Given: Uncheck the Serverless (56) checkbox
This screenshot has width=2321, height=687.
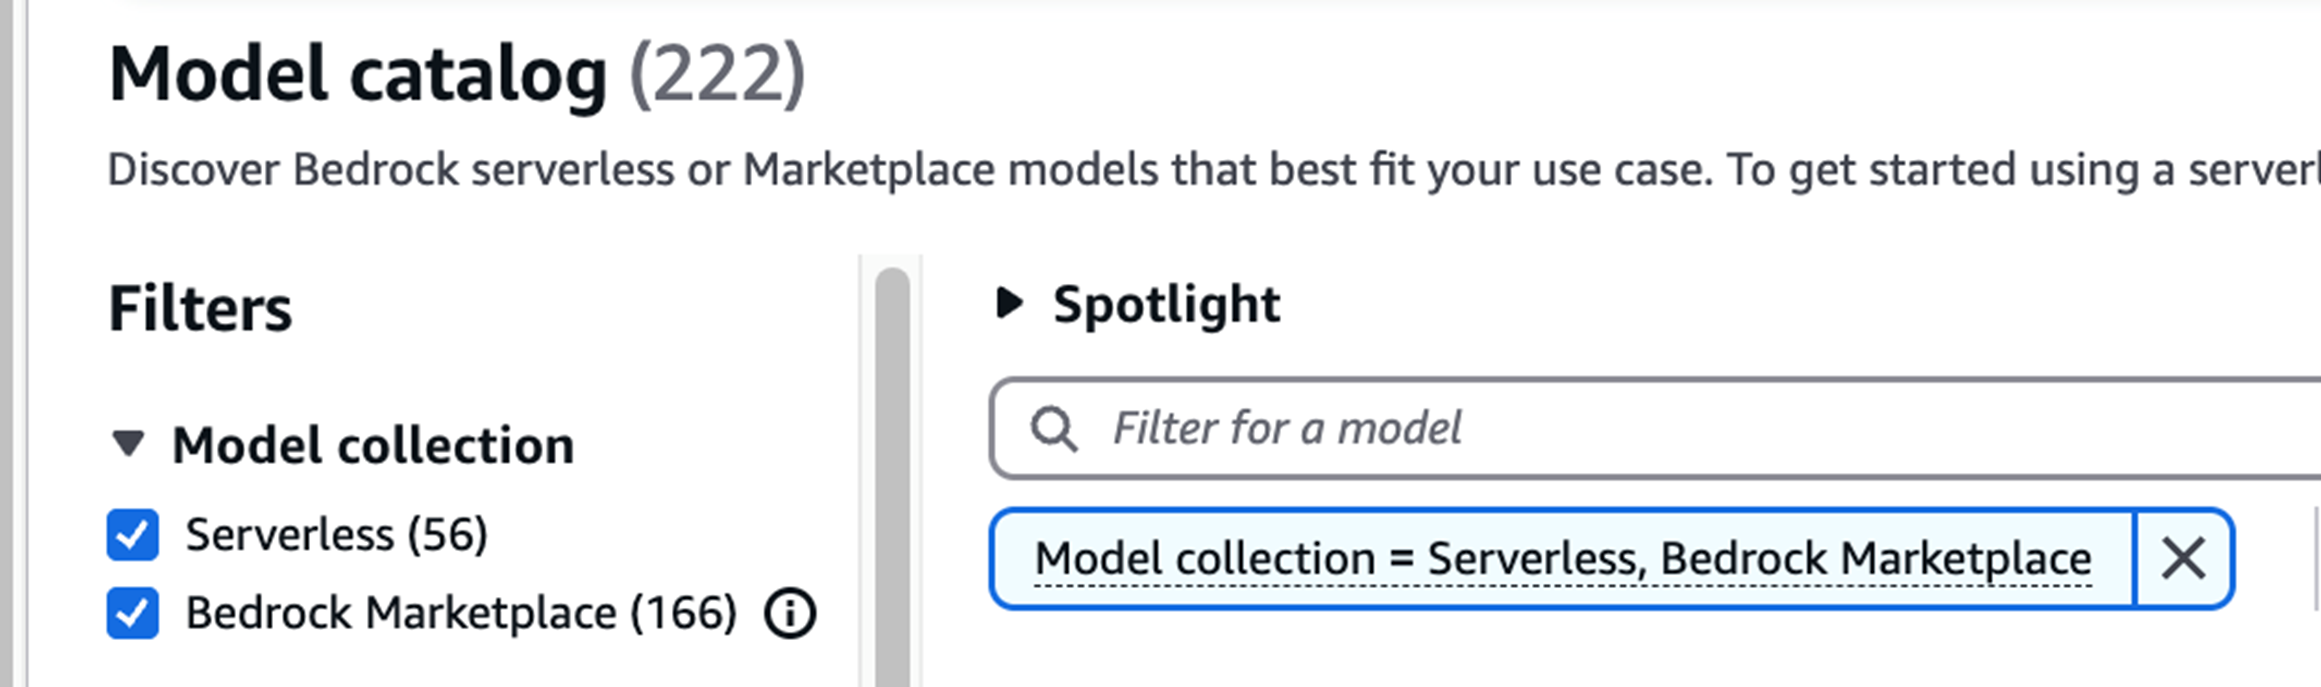Looking at the screenshot, I should [133, 535].
